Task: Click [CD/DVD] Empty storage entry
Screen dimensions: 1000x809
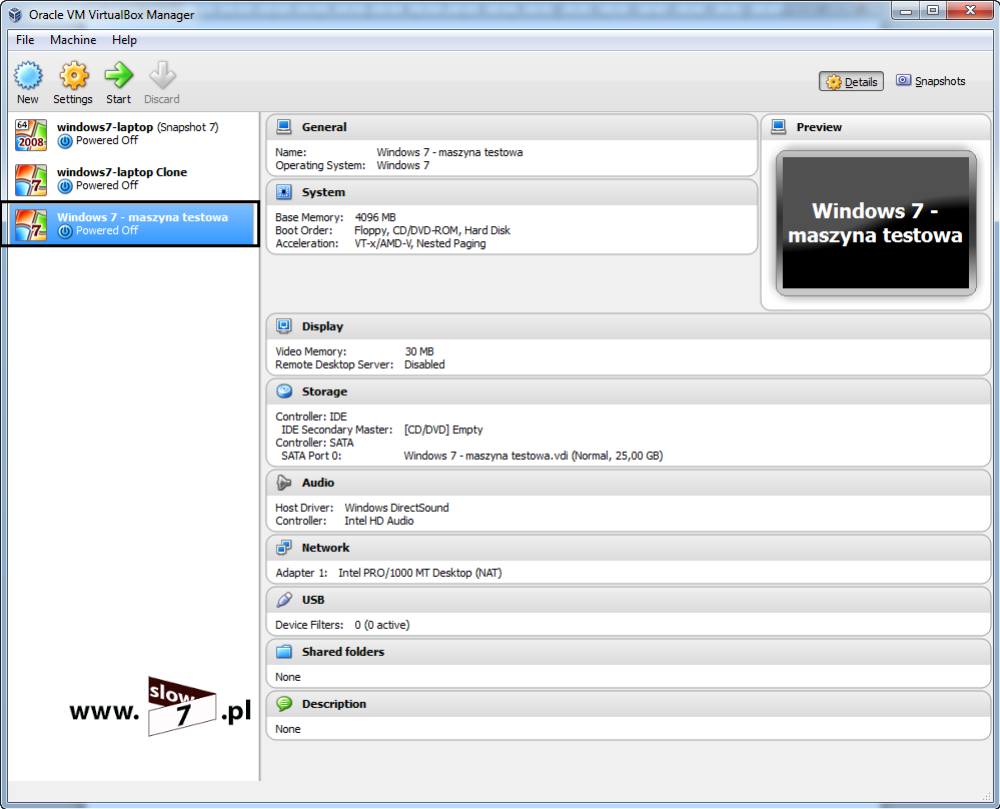Action: tap(443, 430)
